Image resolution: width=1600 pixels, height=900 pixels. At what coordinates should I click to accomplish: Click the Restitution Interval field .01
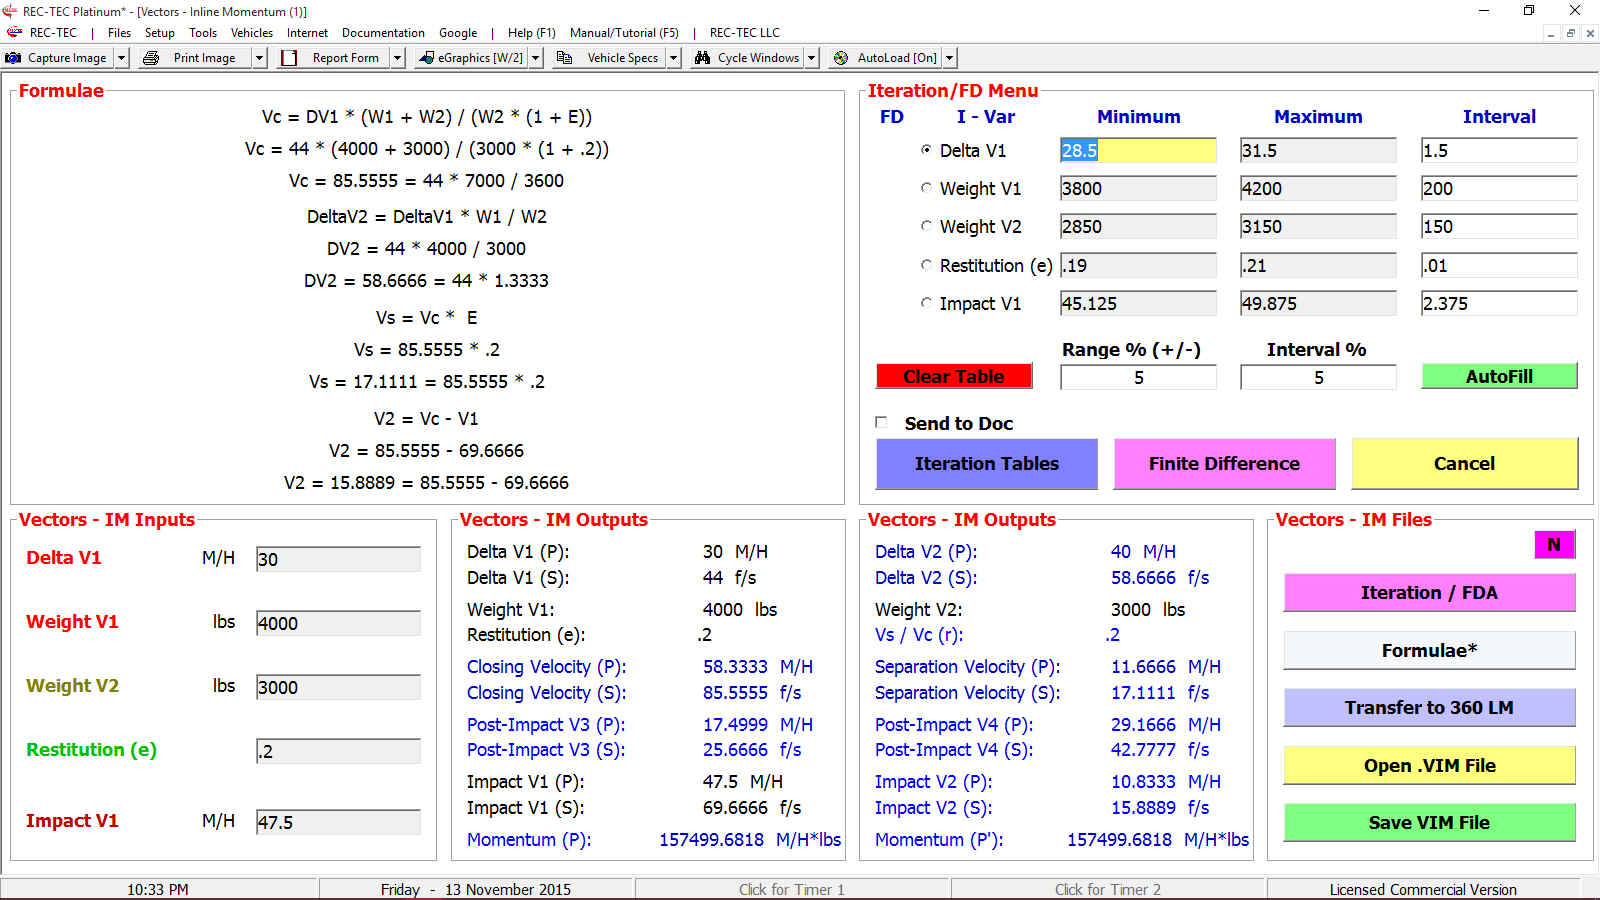click(x=1499, y=265)
